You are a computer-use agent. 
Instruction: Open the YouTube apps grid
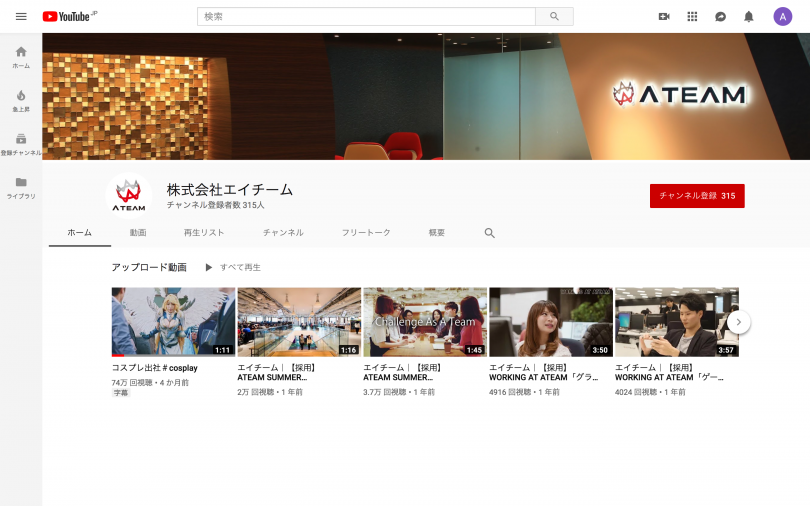click(692, 17)
